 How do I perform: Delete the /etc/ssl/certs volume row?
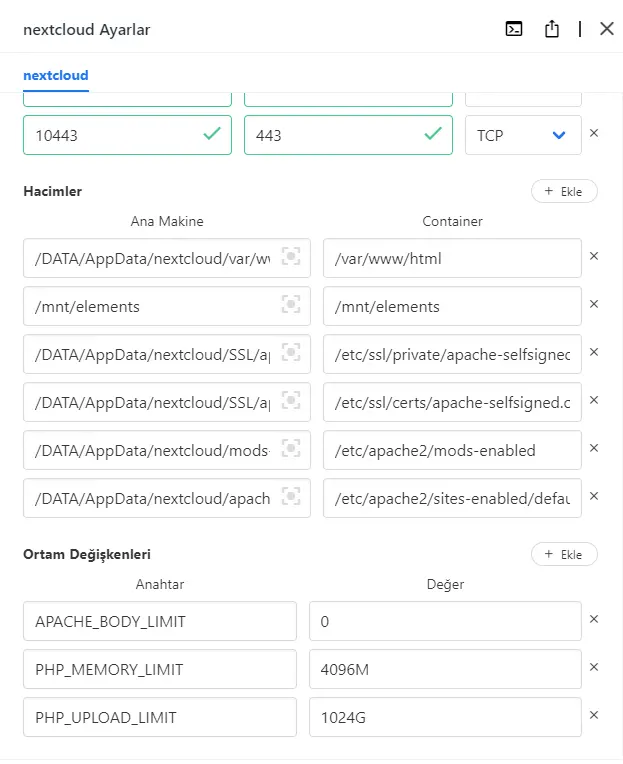(x=594, y=400)
